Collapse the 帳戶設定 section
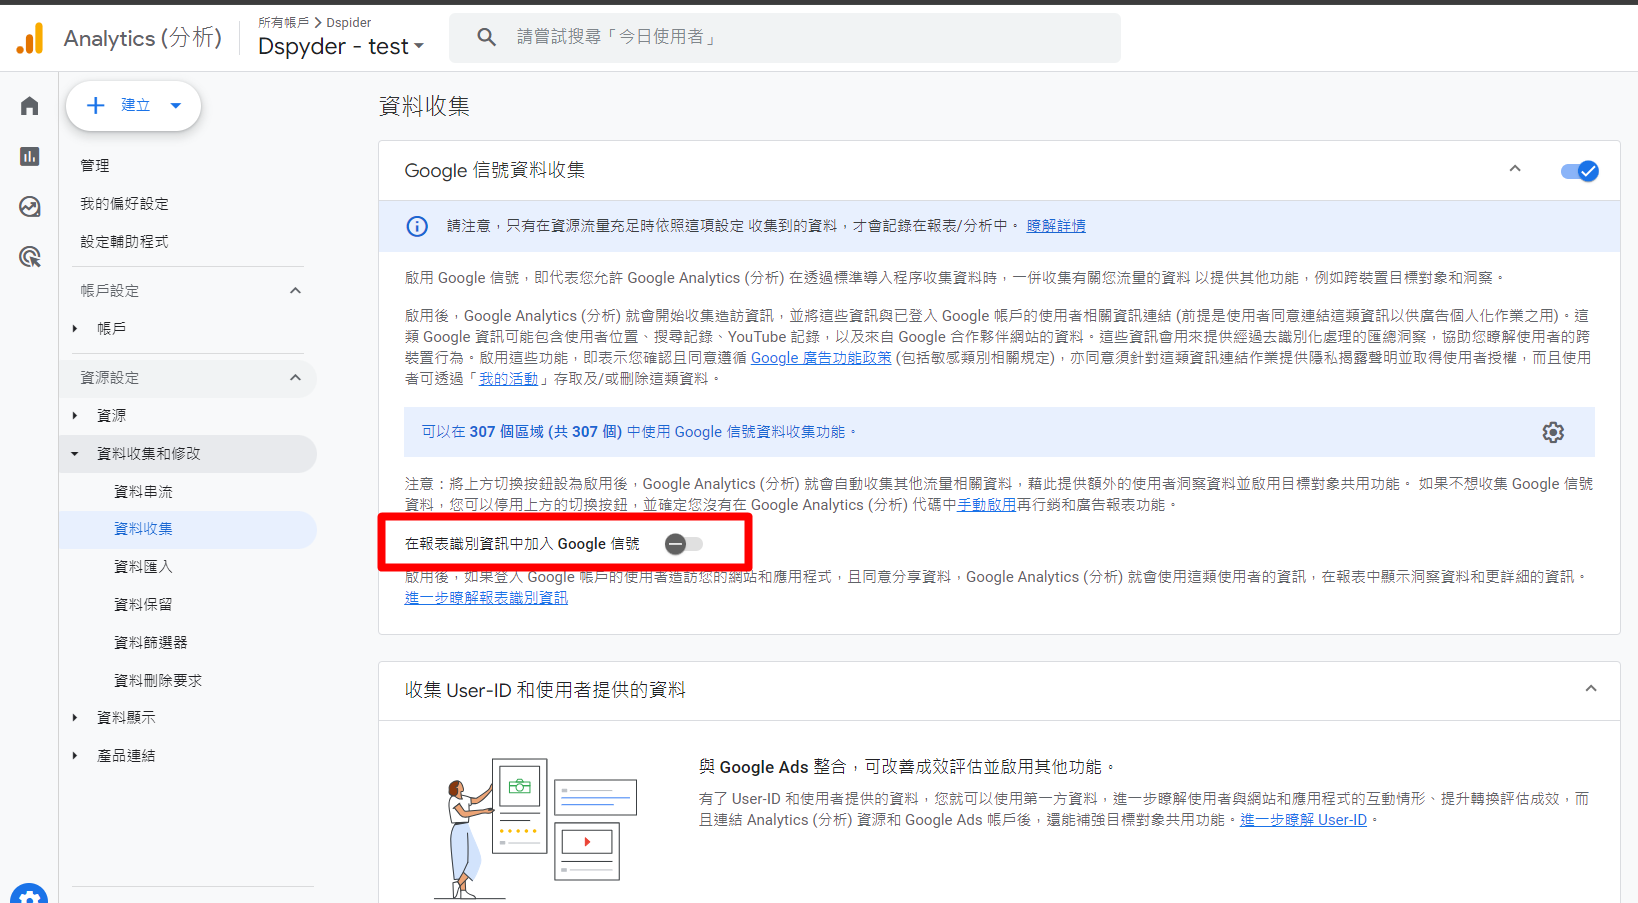The image size is (1638, 903). [295, 291]
